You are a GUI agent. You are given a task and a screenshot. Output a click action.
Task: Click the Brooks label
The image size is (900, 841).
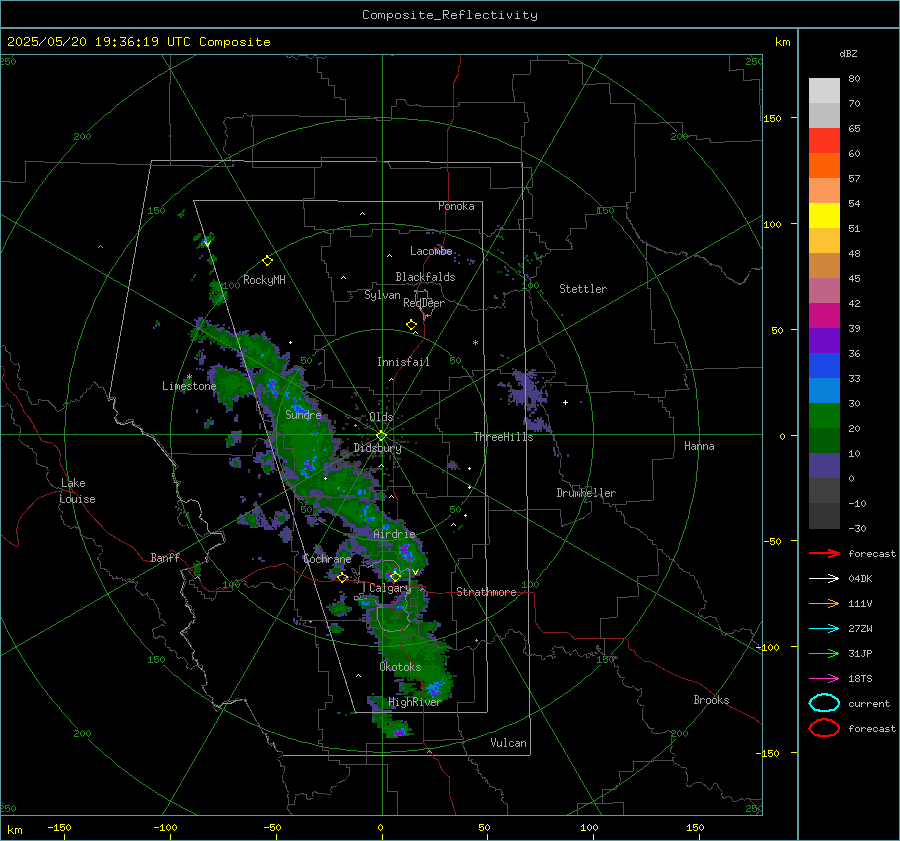(711, 700)
